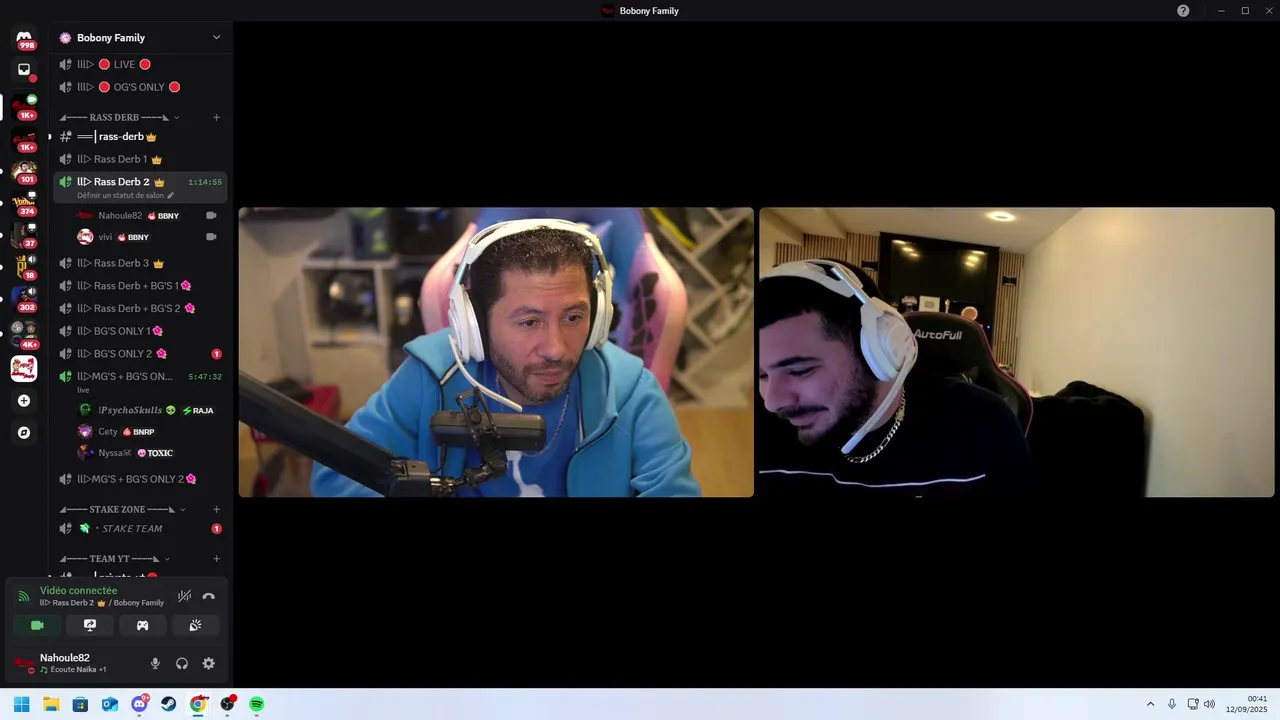
Task: Create channel in TEAM YT category
Action: point(216,558)
